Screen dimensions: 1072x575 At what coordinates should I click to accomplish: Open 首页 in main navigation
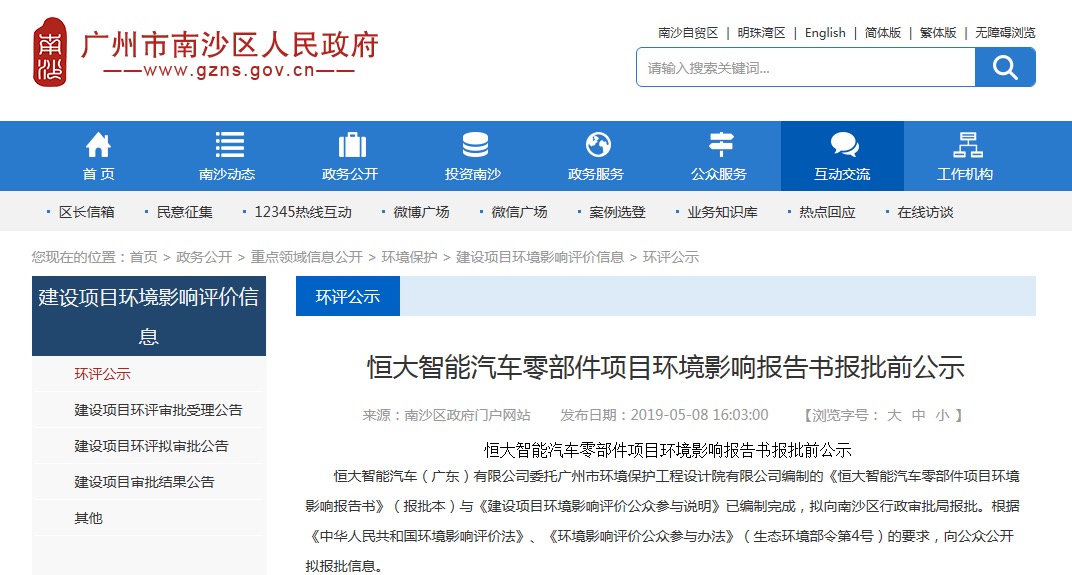[x=98, y=174]
